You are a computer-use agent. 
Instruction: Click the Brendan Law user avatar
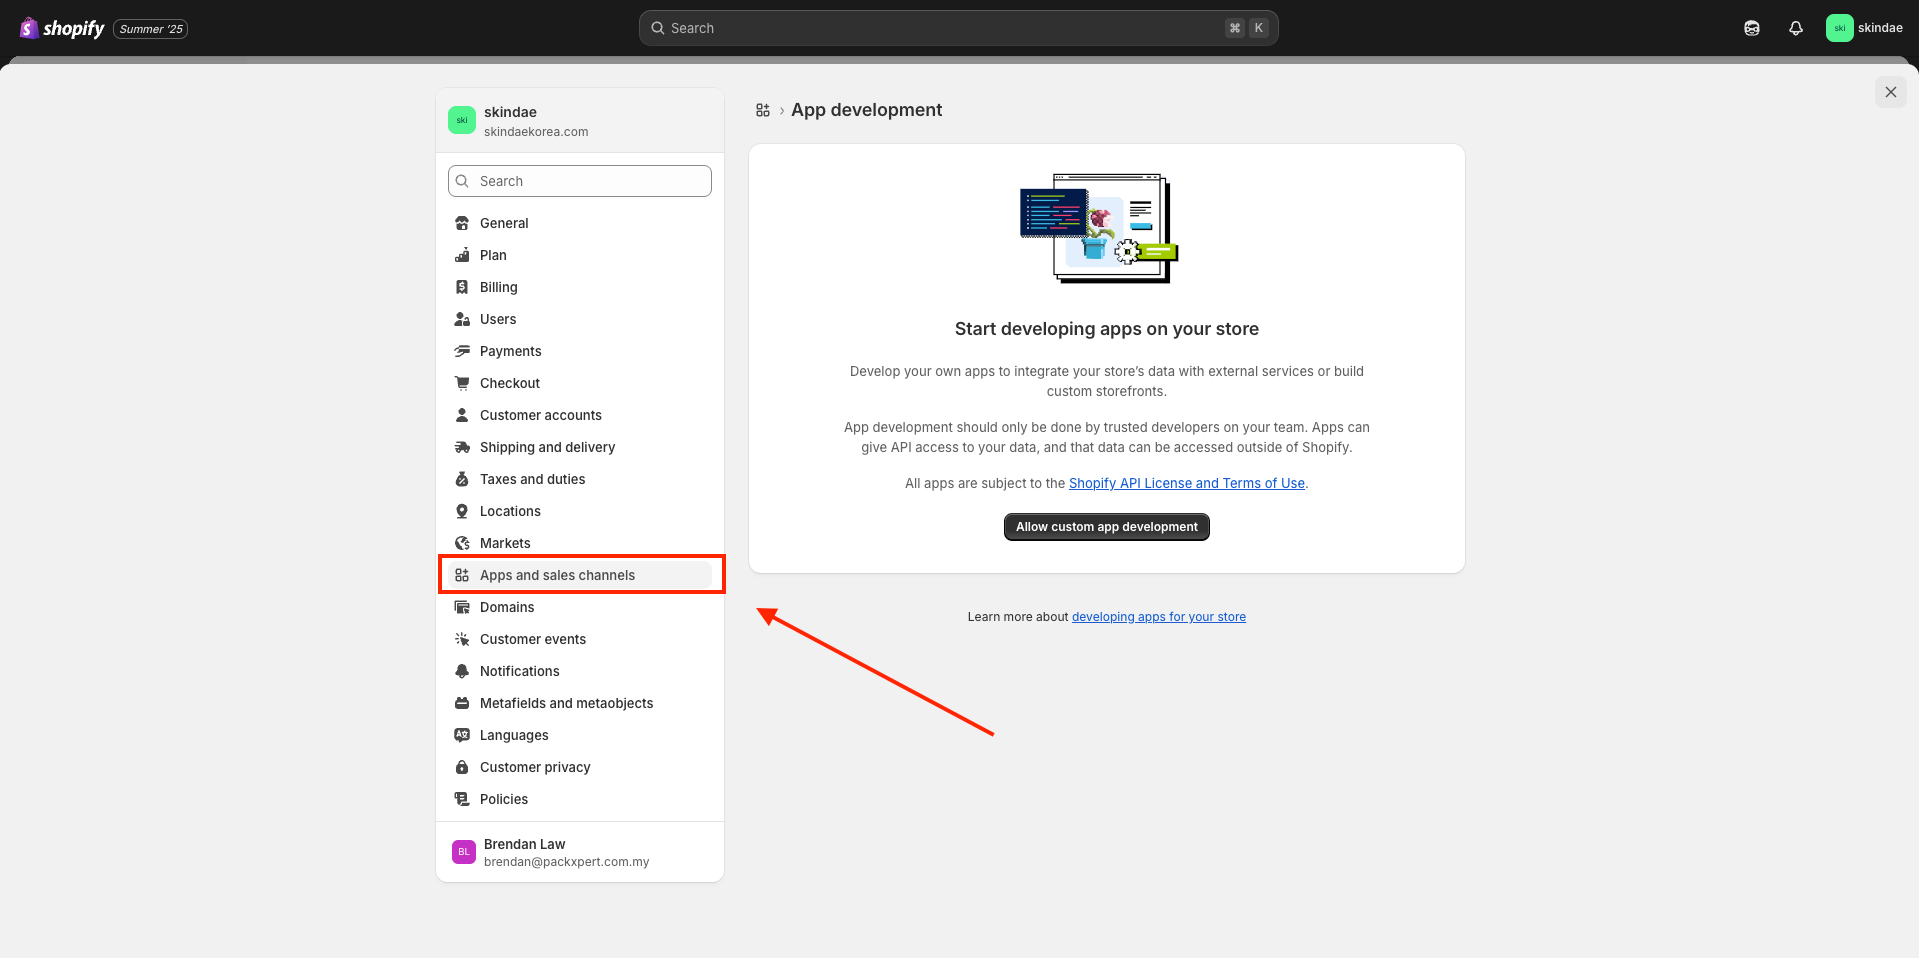coord(463,852)
